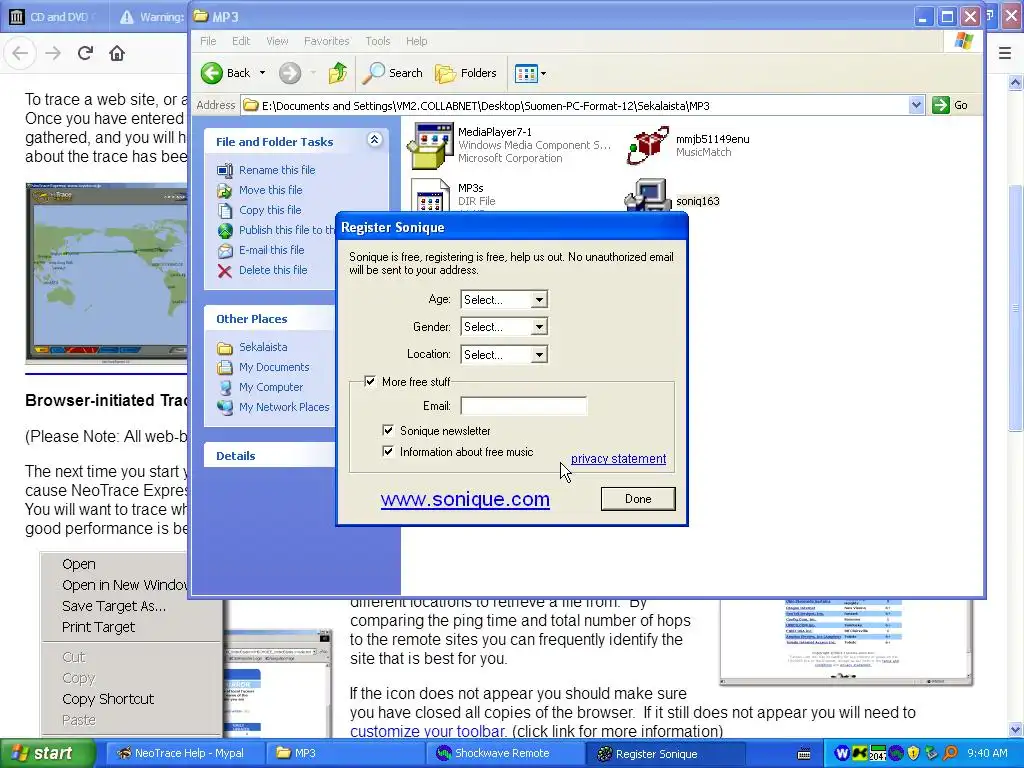
Task: Click the yellow security shield tray icon
Action: coord(914,753)
